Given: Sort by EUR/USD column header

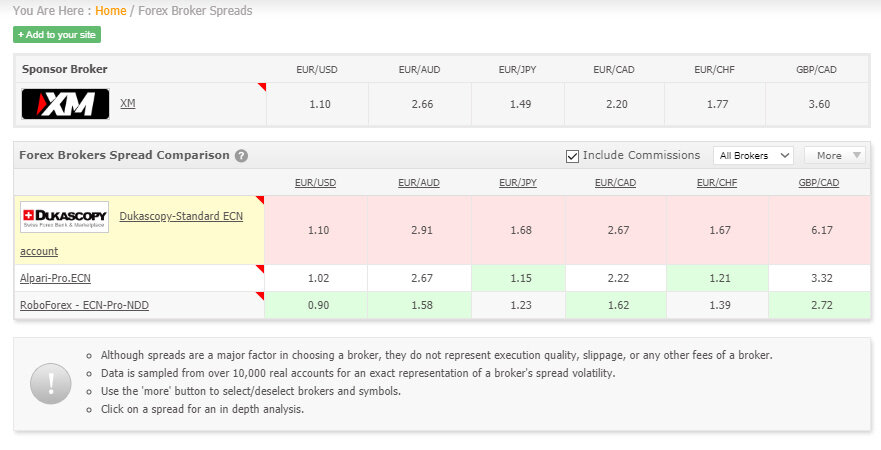Looking at the screenshot, I should tap(315, 183).
